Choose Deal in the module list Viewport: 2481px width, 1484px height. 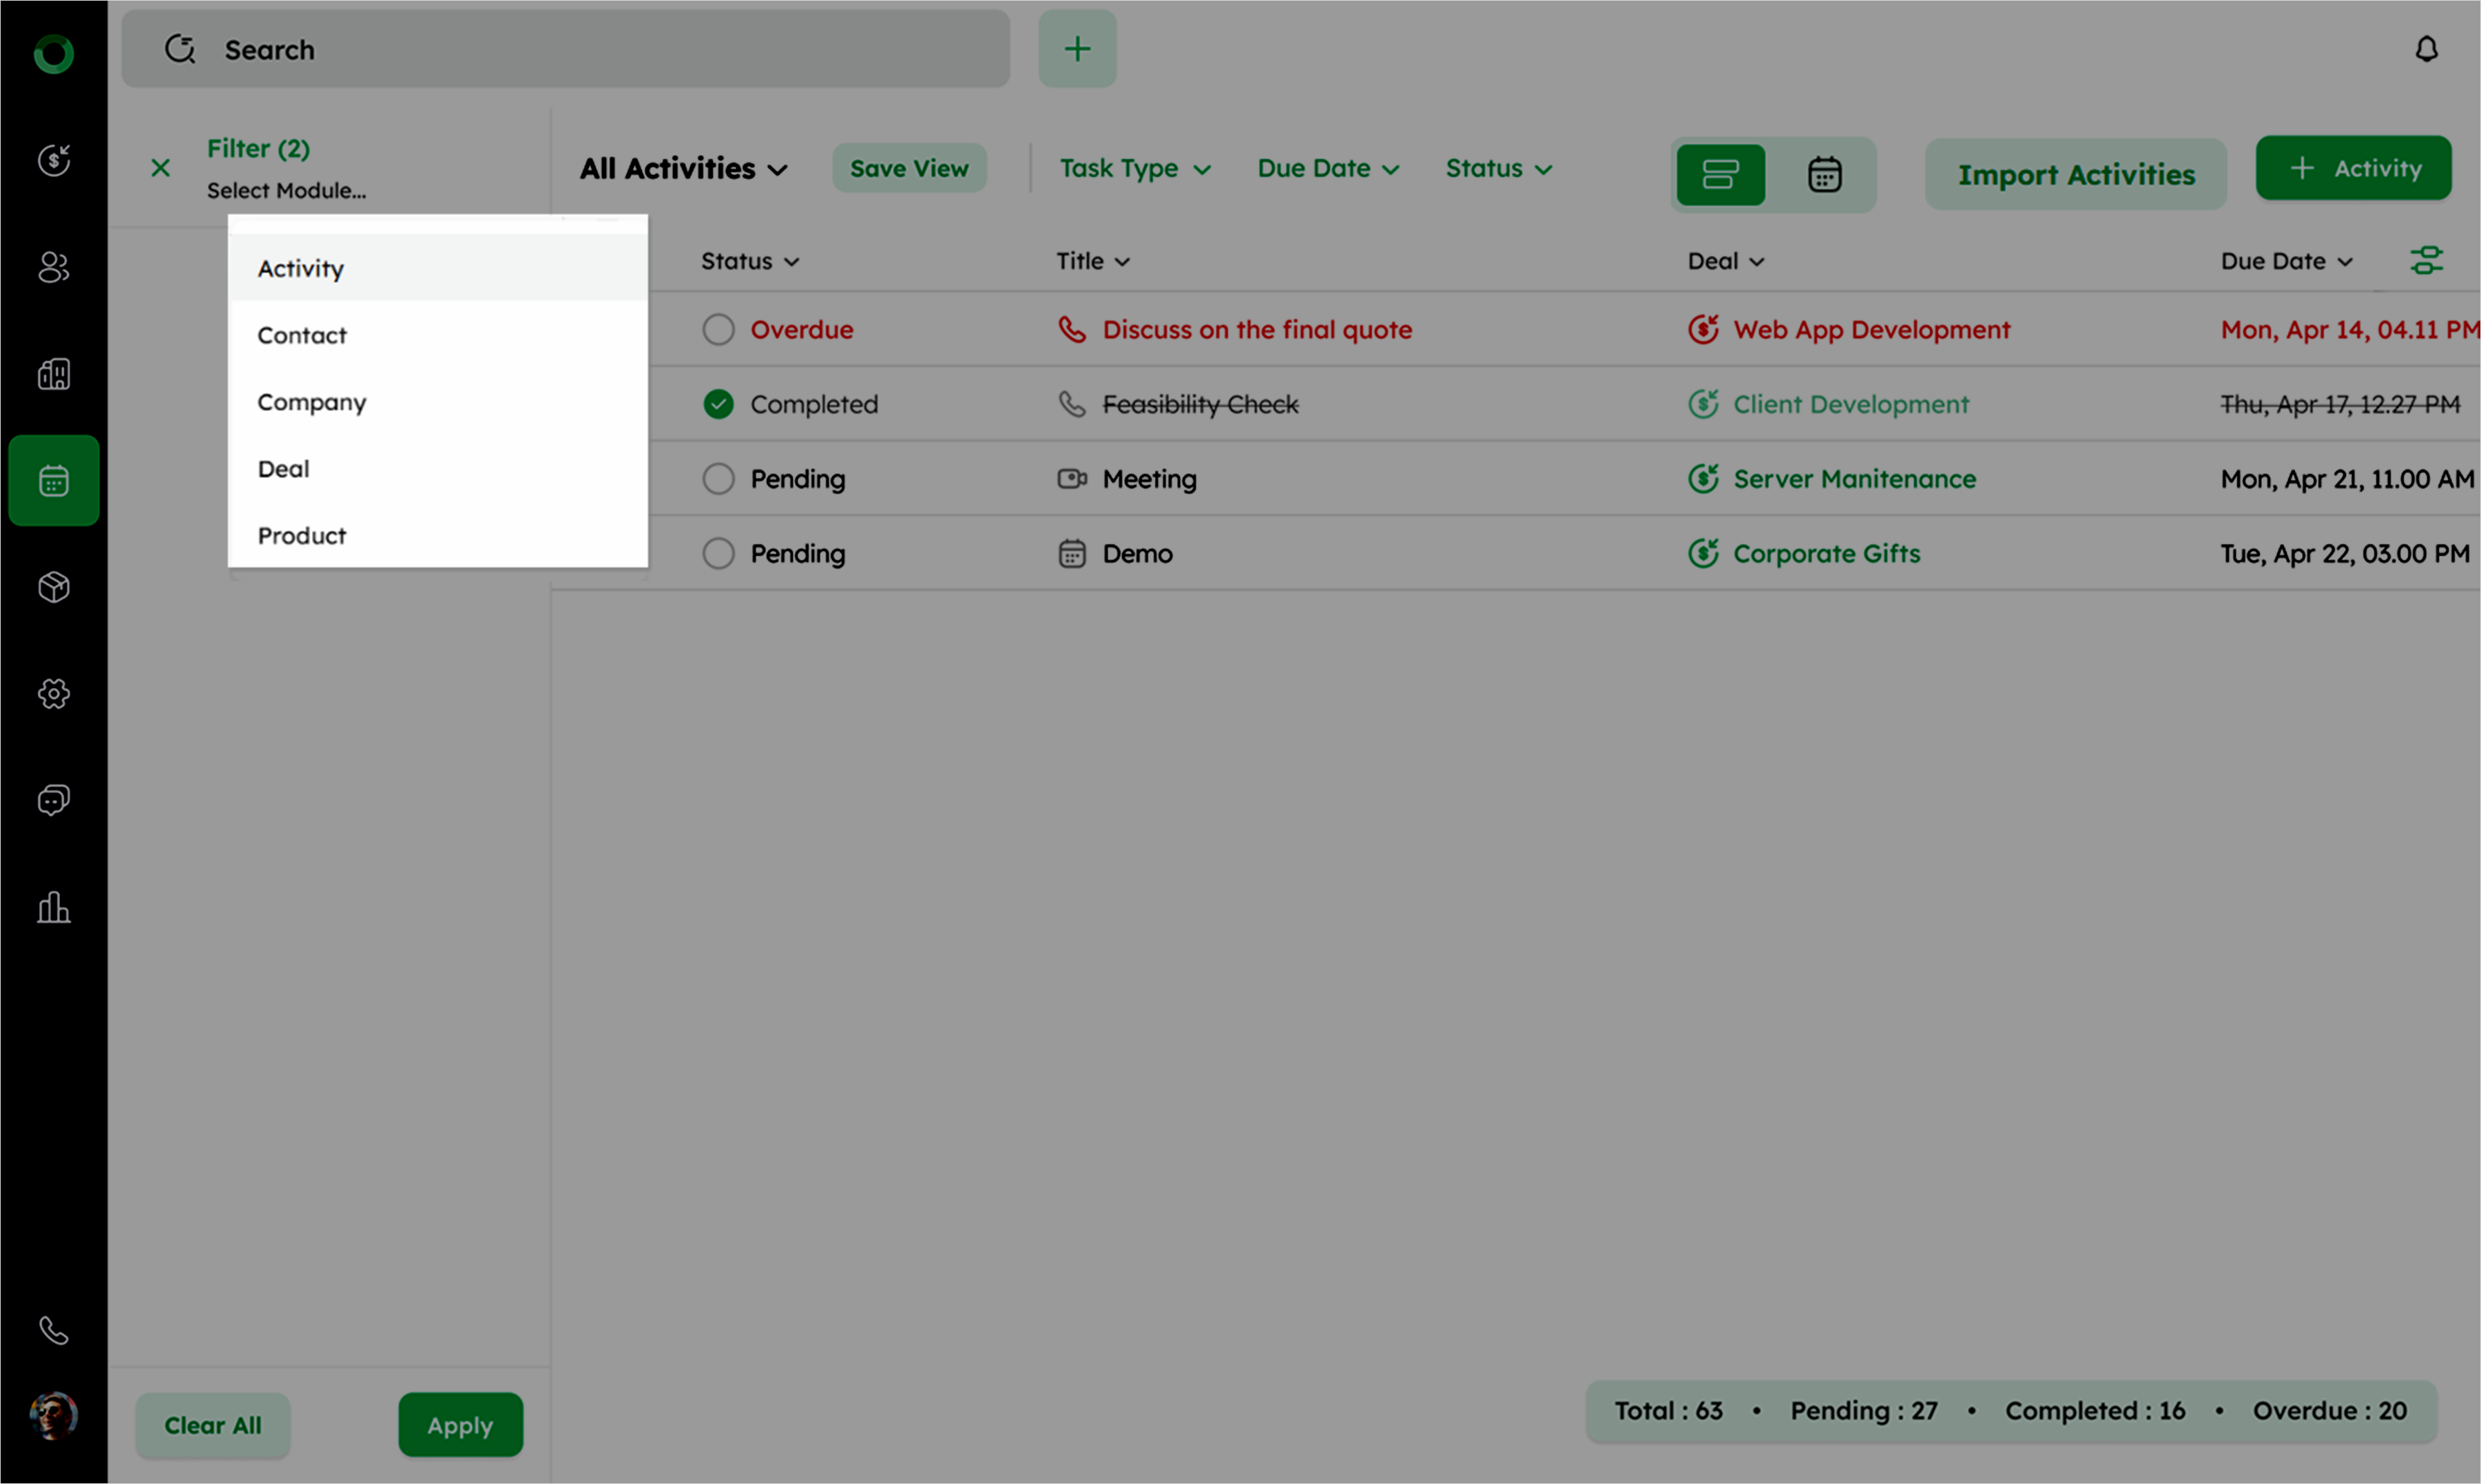[x=284, y=469]
